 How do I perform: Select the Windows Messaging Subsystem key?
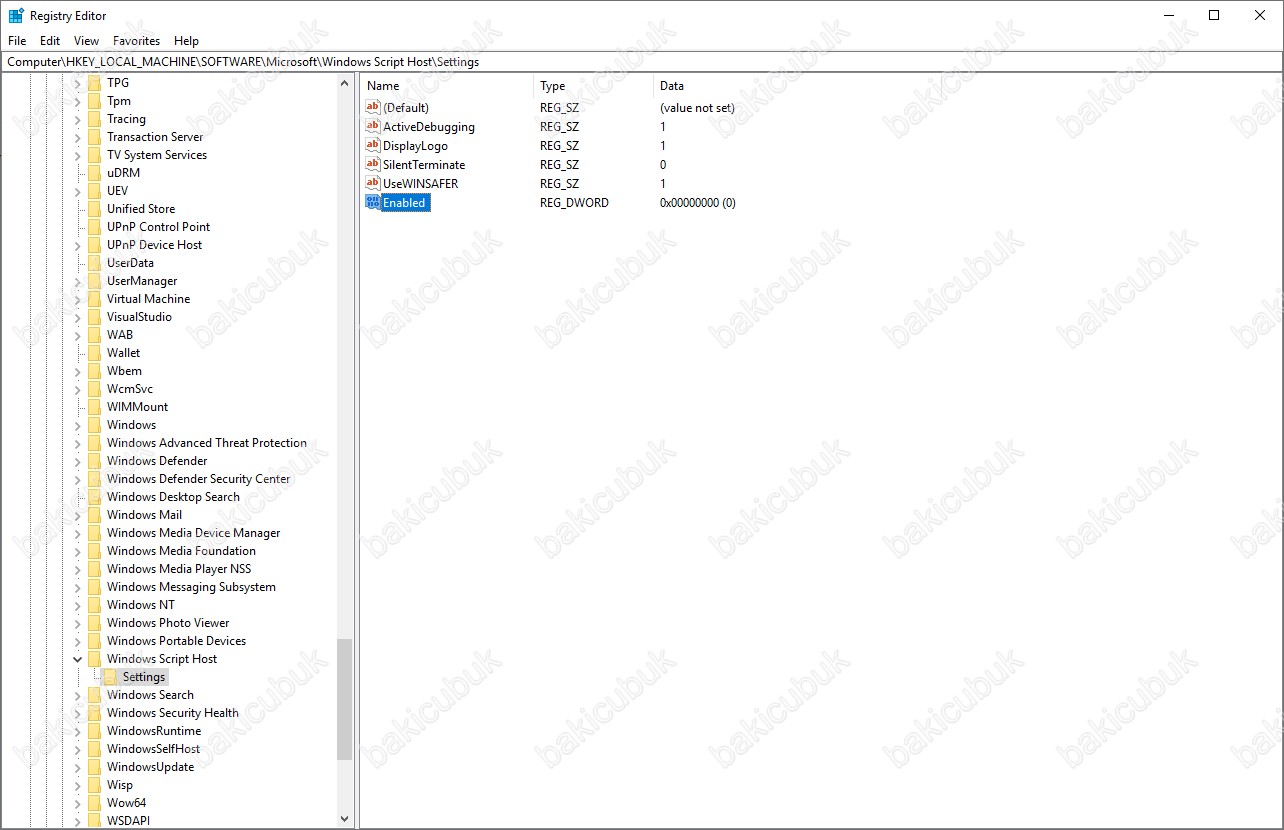(x=191, y=587)
